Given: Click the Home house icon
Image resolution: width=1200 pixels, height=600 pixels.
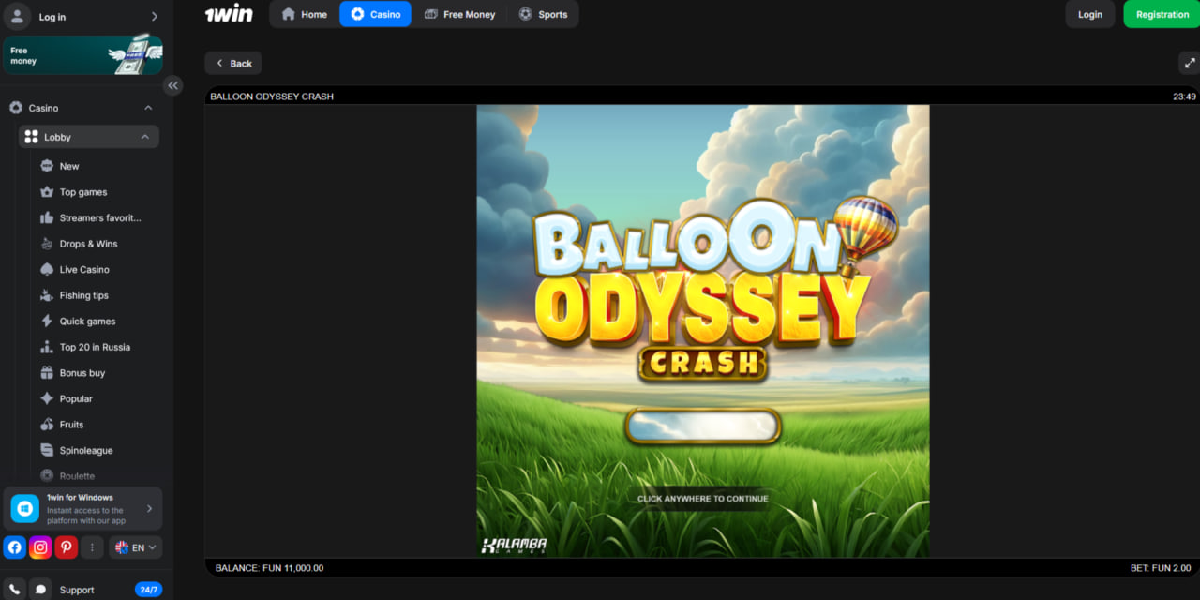Looking at the screenshot, I should (288, 14).
